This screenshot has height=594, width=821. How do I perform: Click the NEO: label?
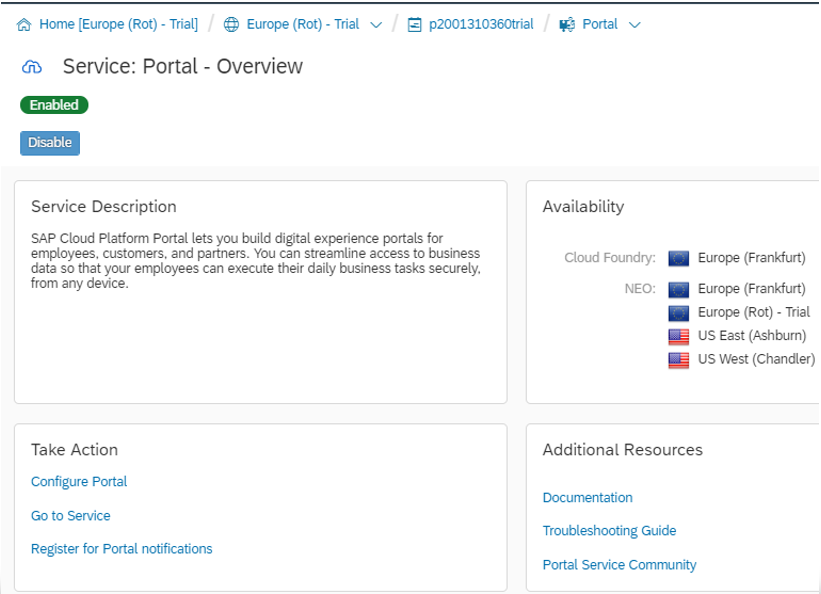point(640,289)
